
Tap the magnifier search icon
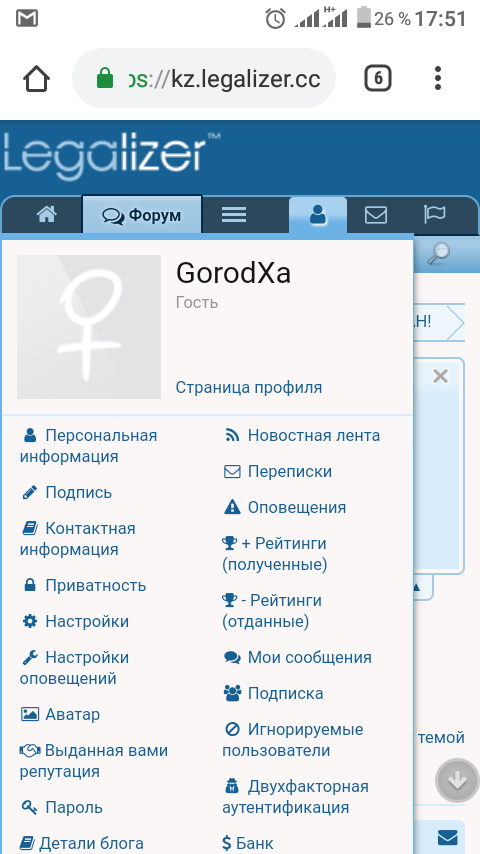tap(438, 253)
